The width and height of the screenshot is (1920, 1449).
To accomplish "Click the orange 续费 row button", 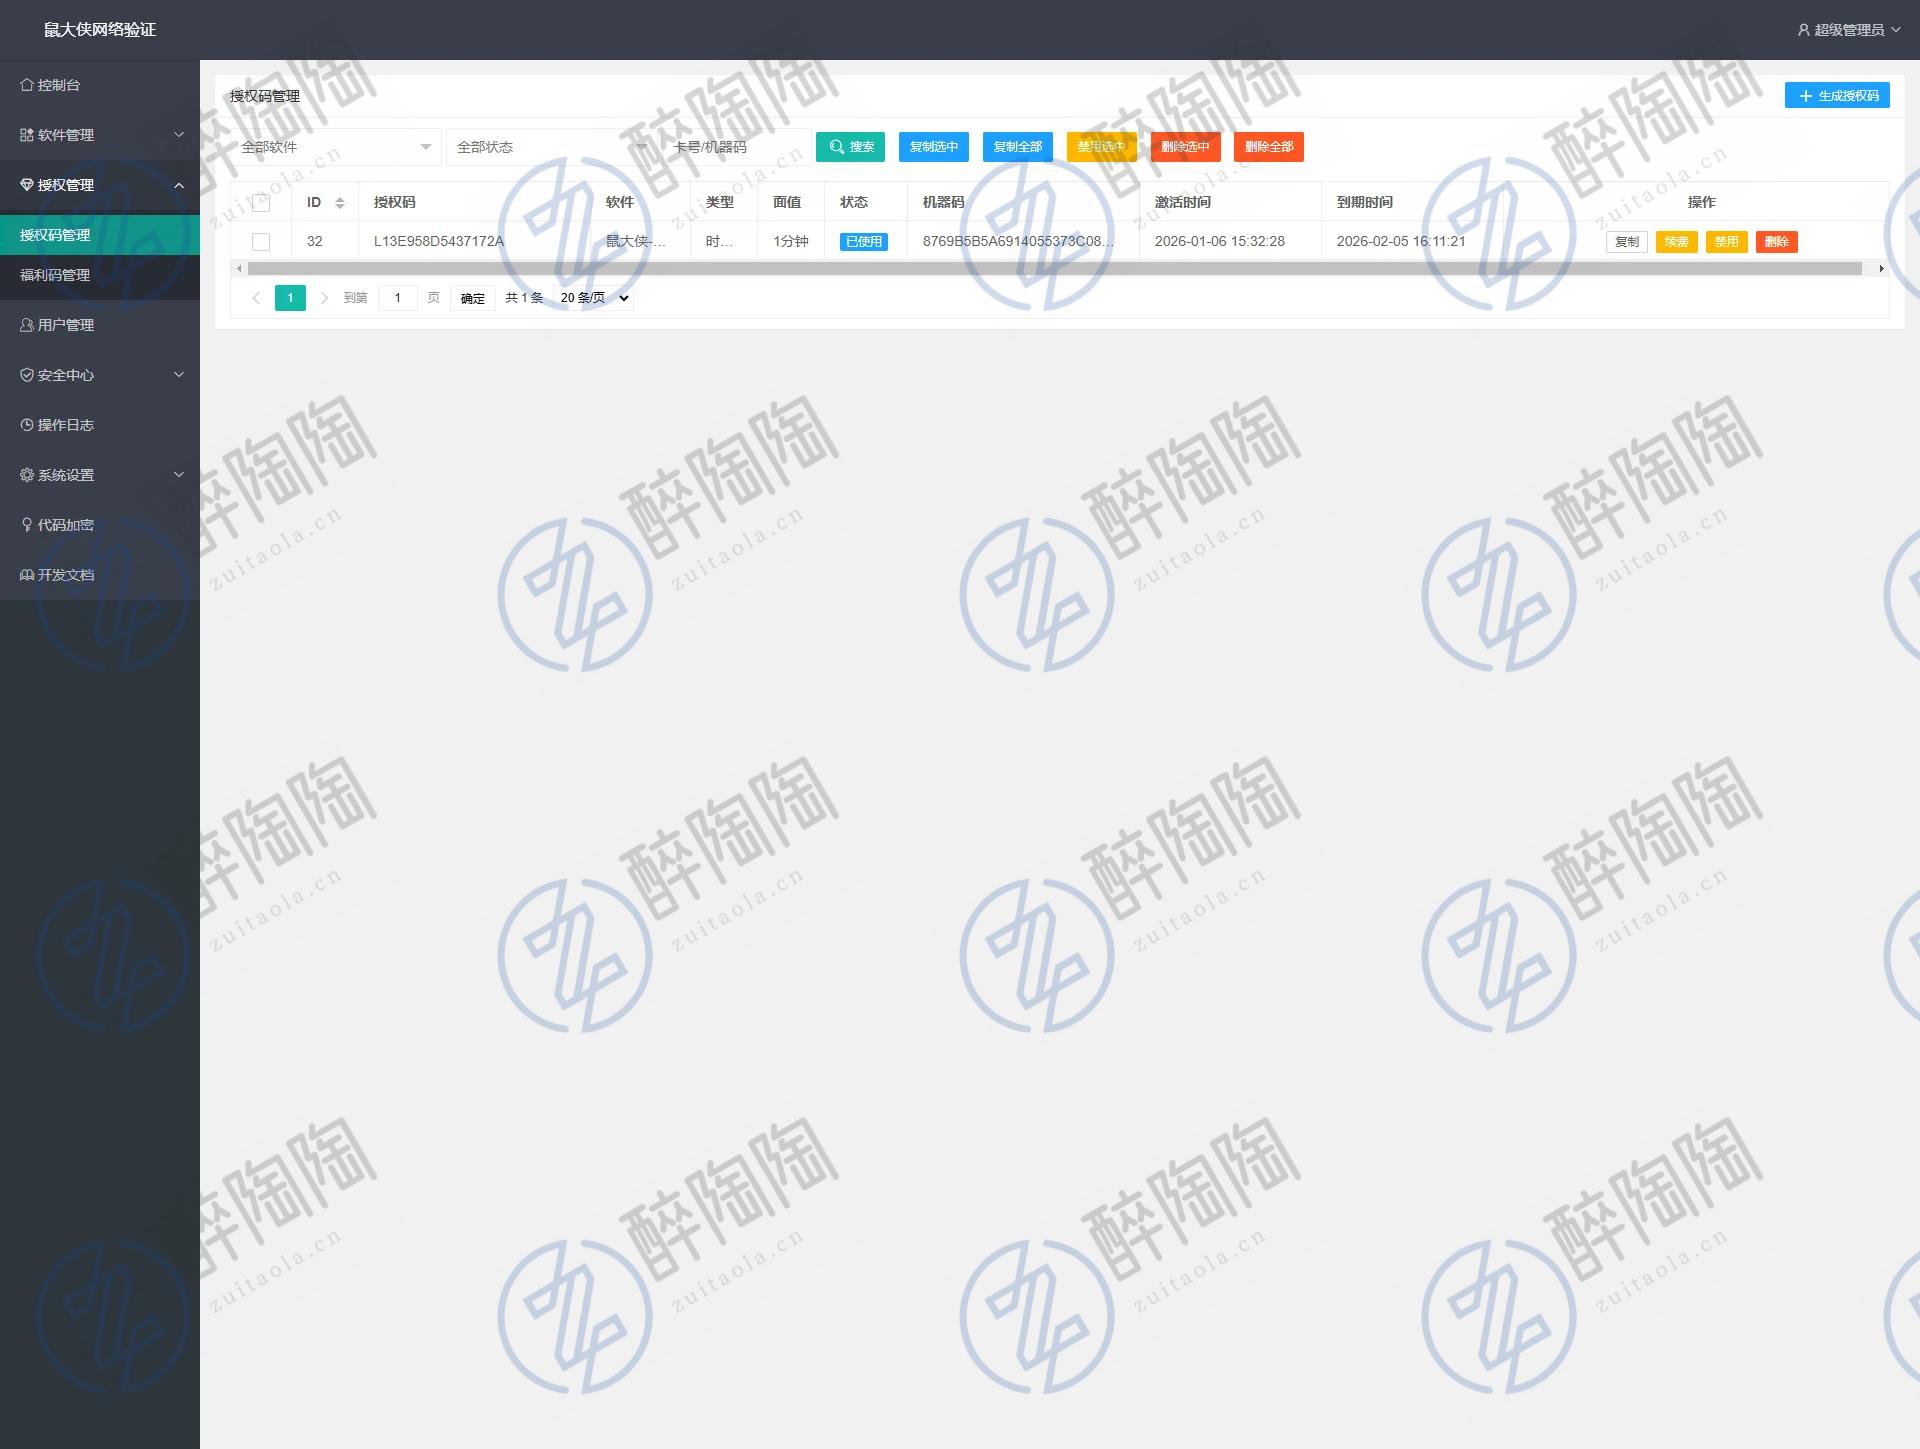I will point(1676,242).
